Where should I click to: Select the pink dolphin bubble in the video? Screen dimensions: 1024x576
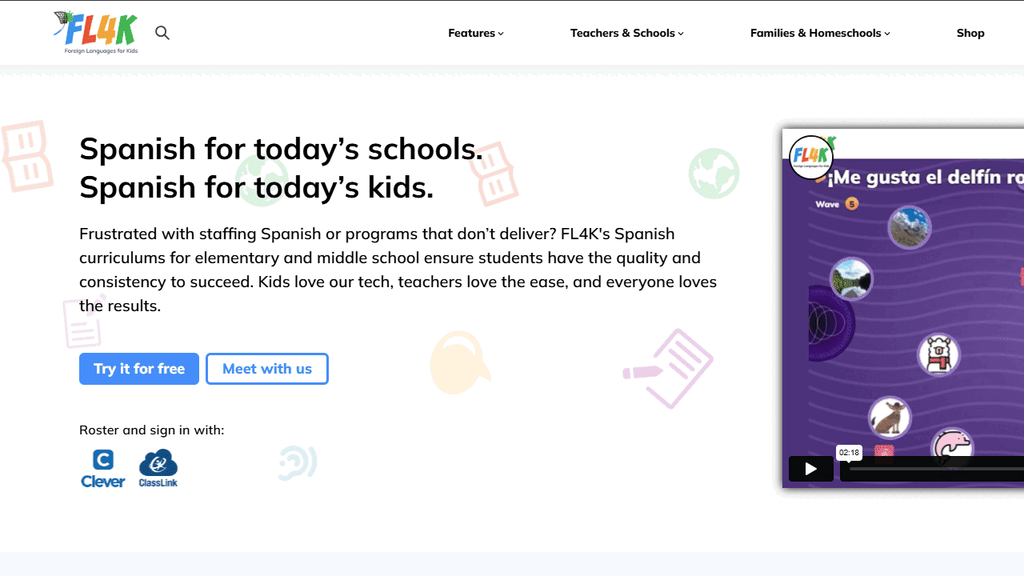tap(953, 446)
